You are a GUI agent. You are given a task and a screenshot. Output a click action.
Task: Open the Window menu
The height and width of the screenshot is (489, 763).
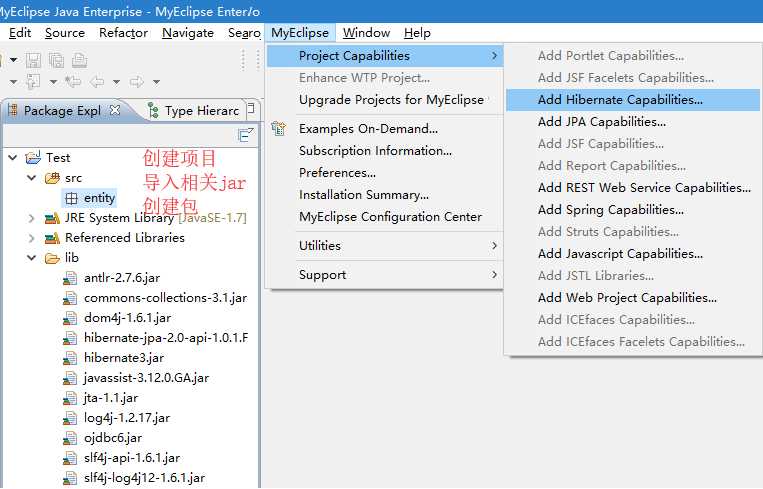point(366,33)
